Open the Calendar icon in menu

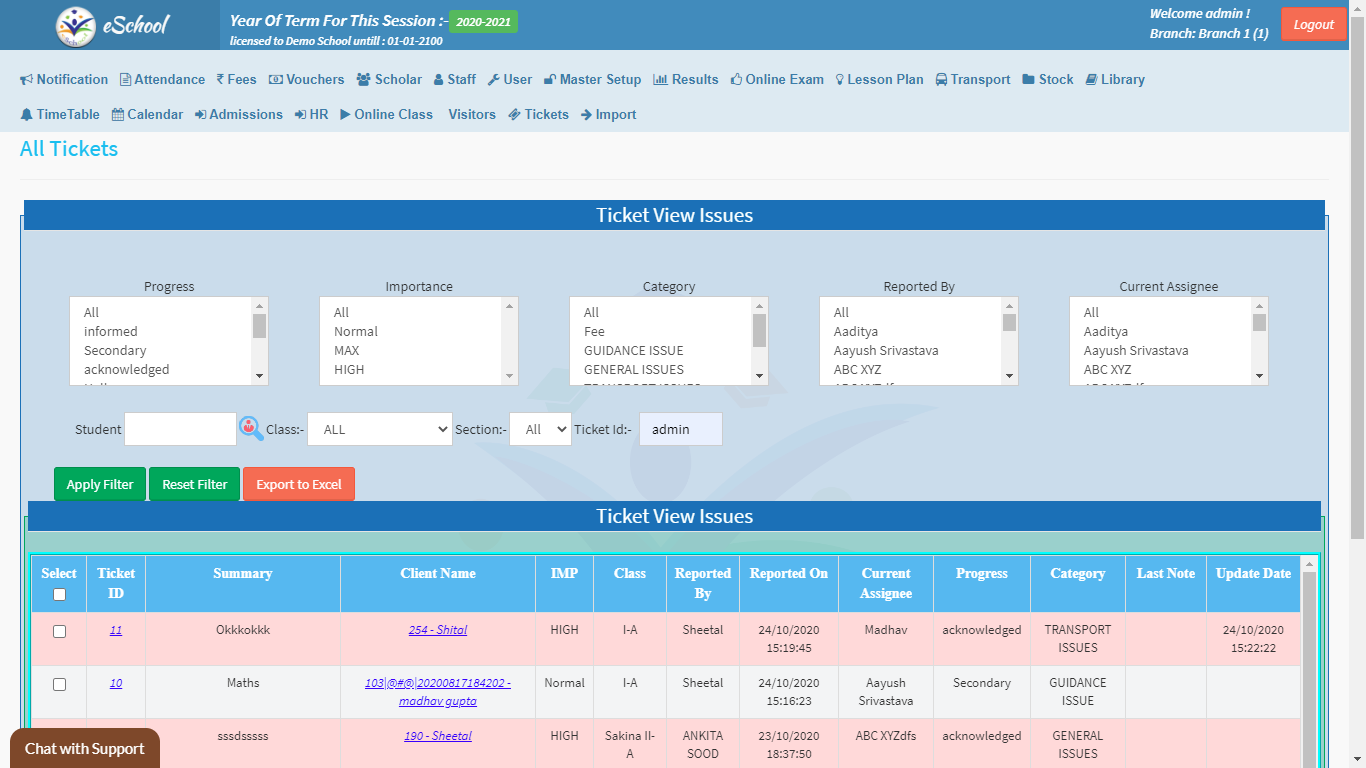(118, 115)
